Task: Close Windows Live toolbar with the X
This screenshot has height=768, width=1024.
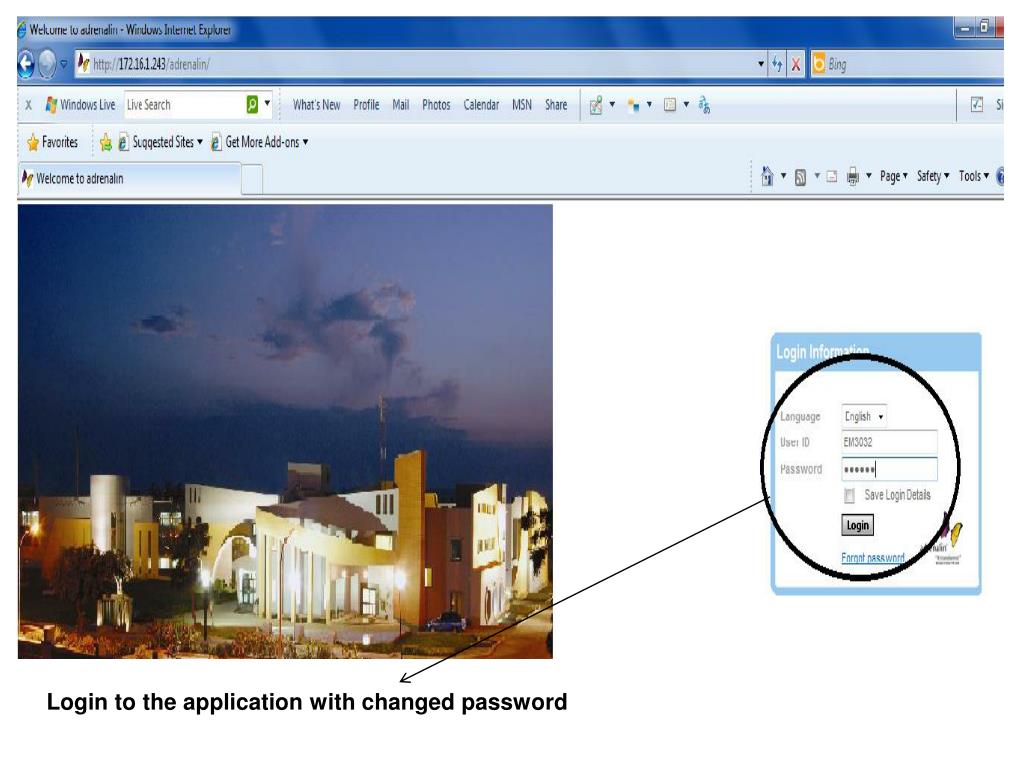Action: [27, 105]
